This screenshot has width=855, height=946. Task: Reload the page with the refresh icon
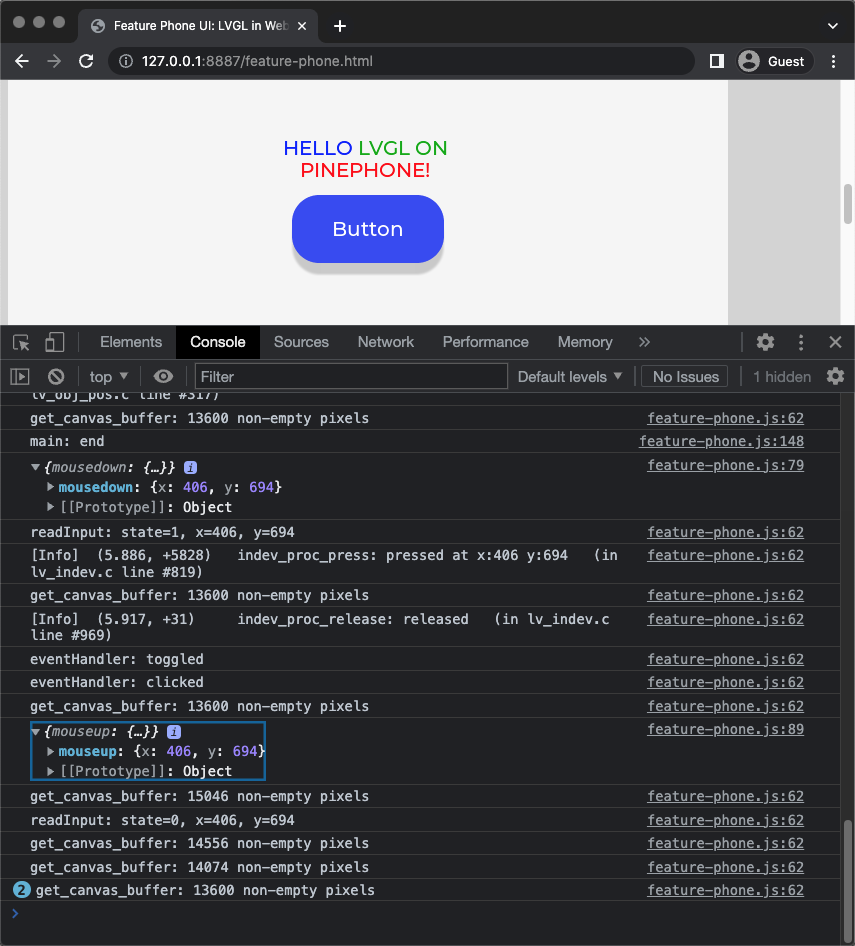86,61
